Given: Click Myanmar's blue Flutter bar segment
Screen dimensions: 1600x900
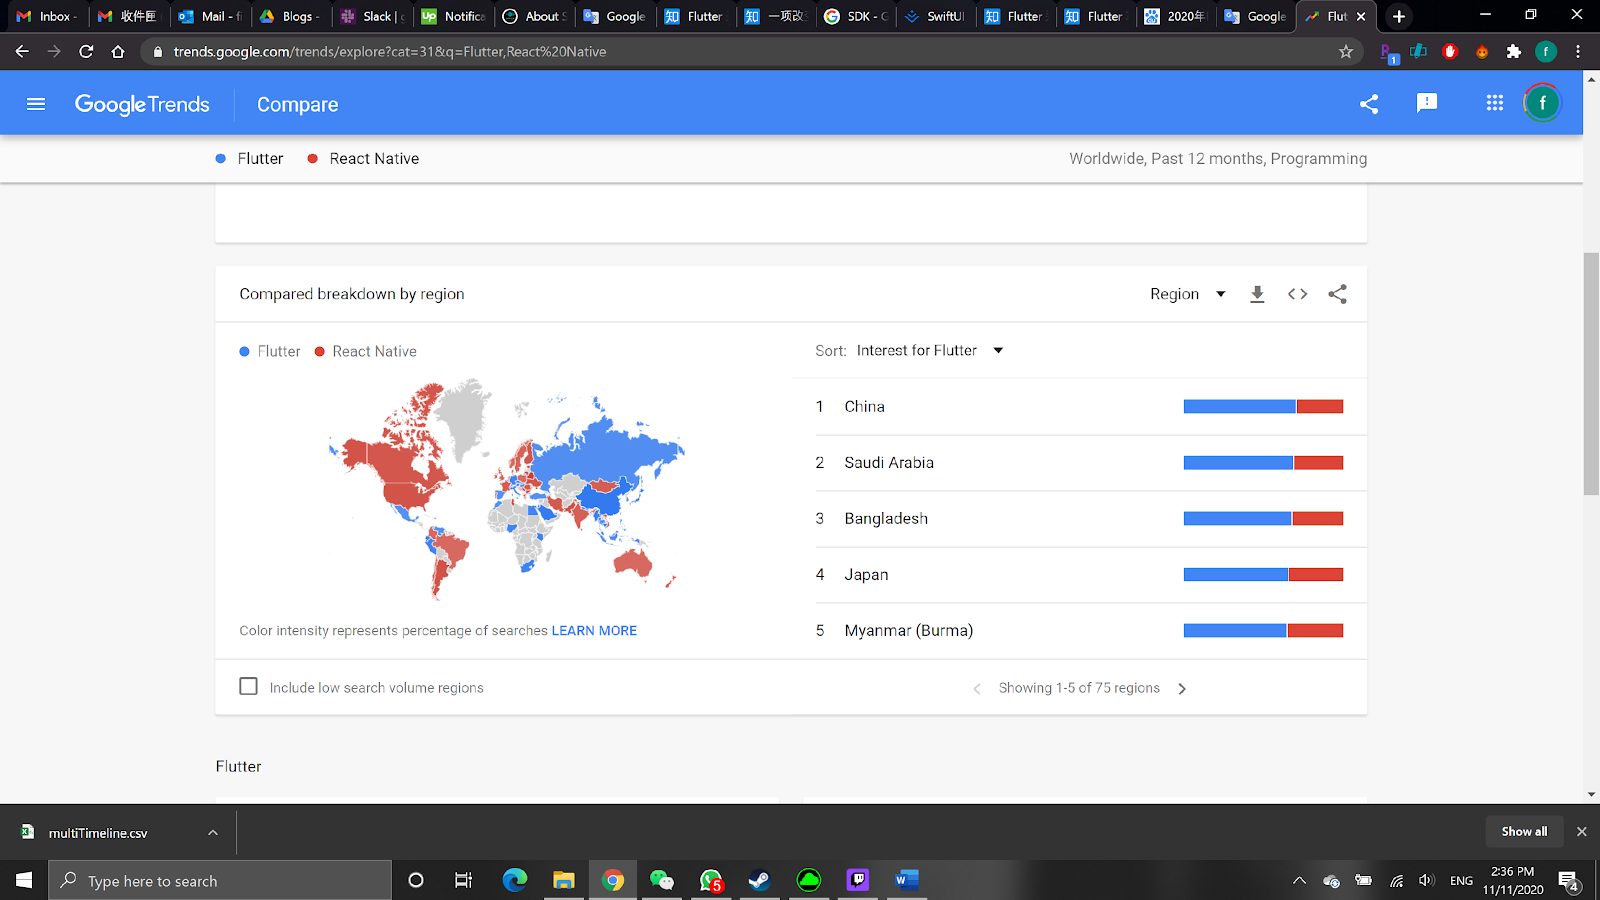Looking at the screenshot, I should (1235, 631).
